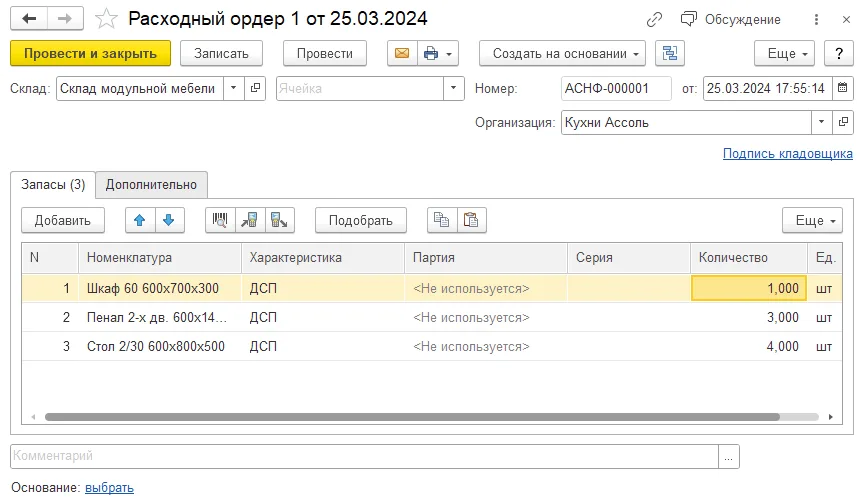Go back with the left arrow
This screenshot has height=502, width=867.
29,19
